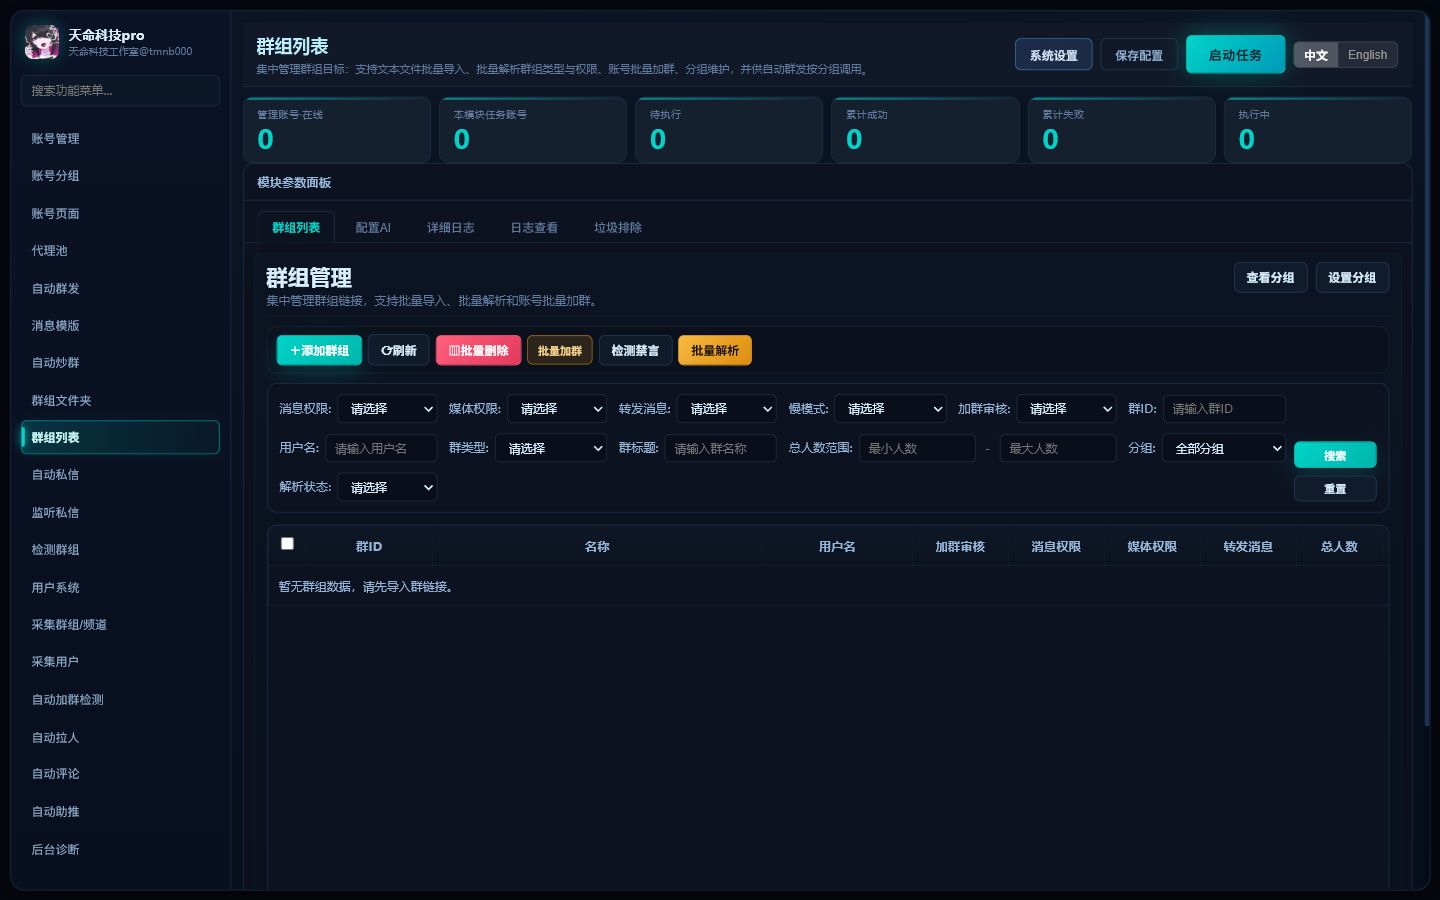Open 自动评论 in sidebar
The image size is (1440, 900).
pyautogui.click(x=120, y=774)
